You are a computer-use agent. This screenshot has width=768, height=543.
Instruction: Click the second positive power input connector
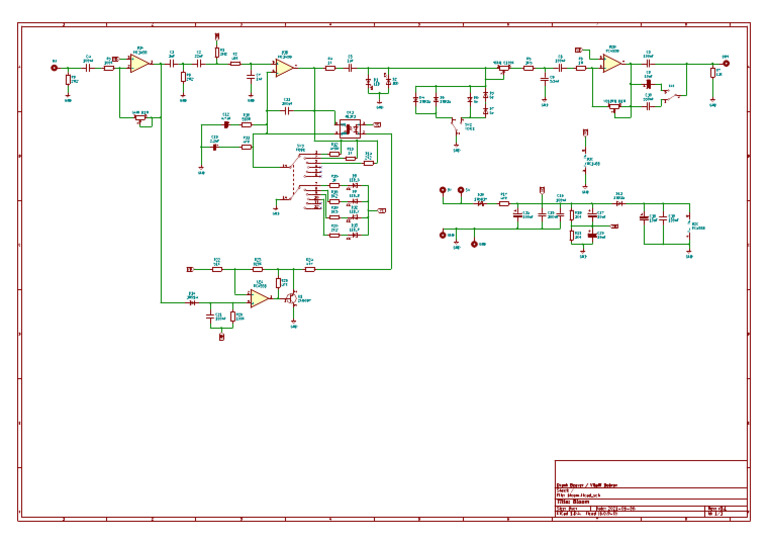[461, 190]
